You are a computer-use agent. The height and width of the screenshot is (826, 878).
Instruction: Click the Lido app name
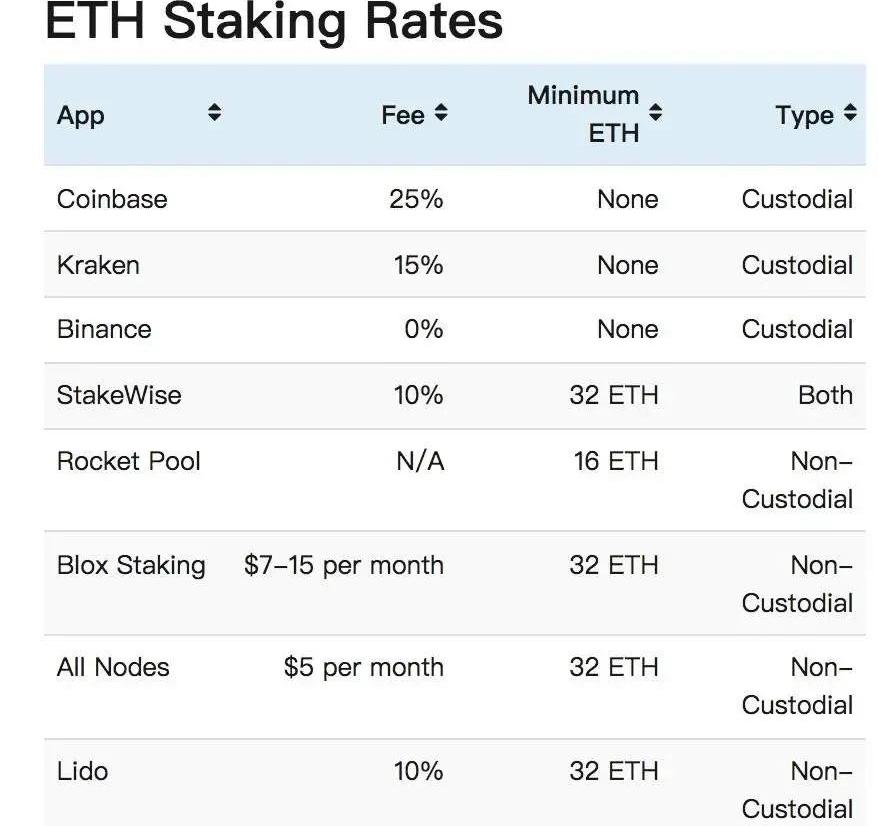point(82,771)
